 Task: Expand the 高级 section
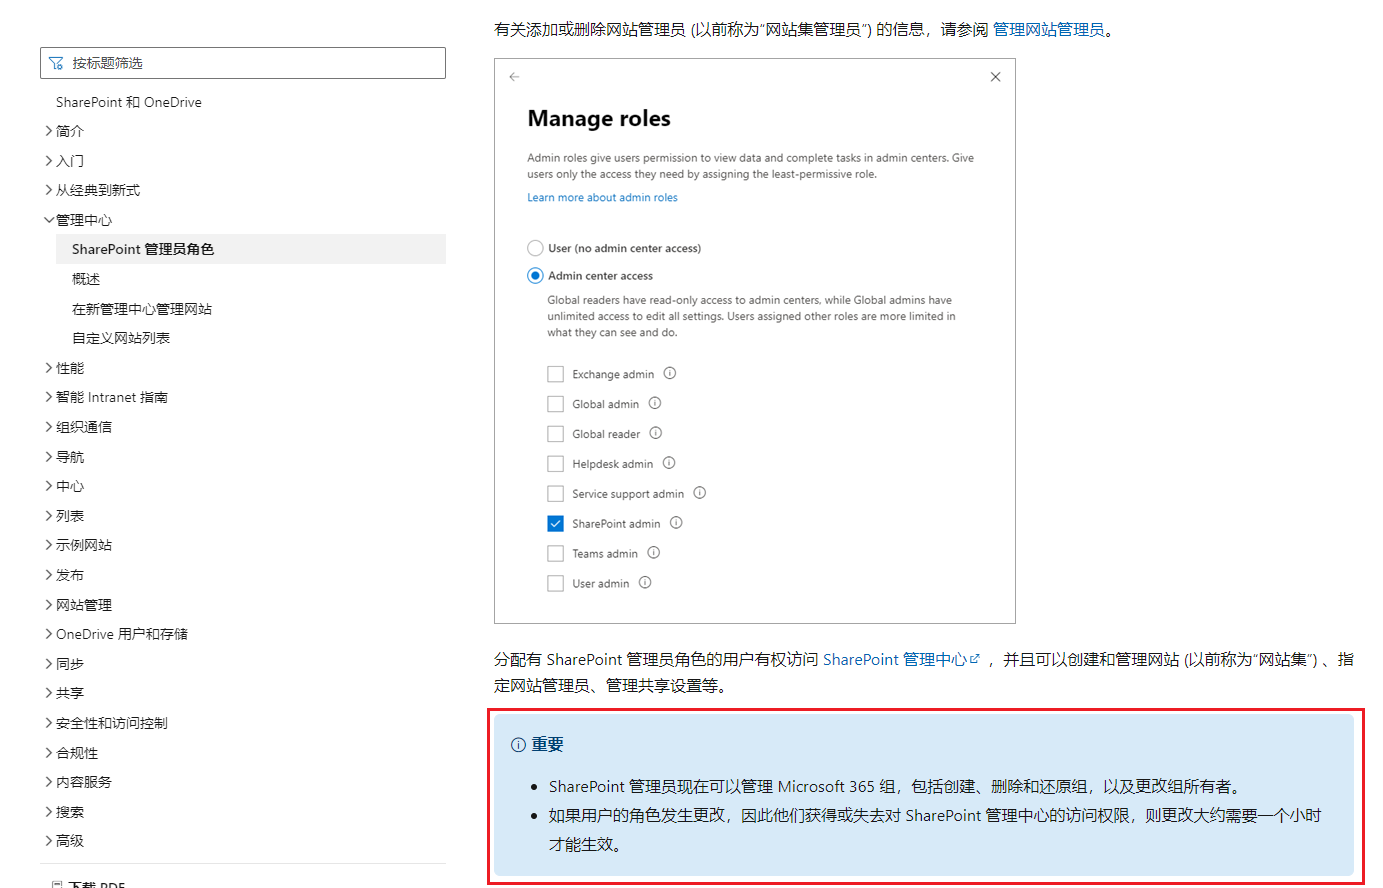(x=64, y=841)
